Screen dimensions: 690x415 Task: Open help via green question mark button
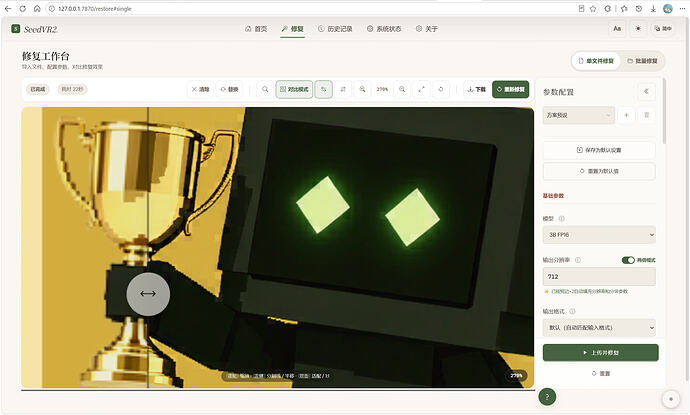(x=547, y=397)
